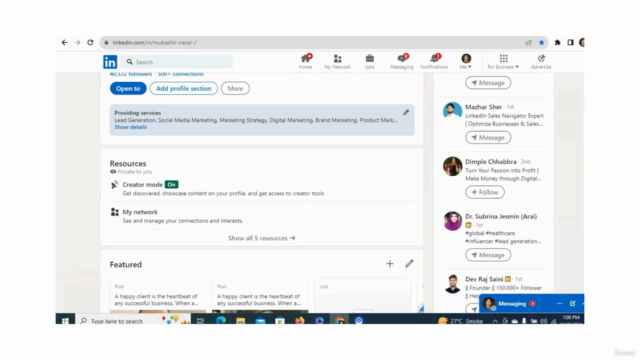Screen dimensions: 640x360
Task: Open the Mail app from taskbar
Action: (x=260, y=321)
